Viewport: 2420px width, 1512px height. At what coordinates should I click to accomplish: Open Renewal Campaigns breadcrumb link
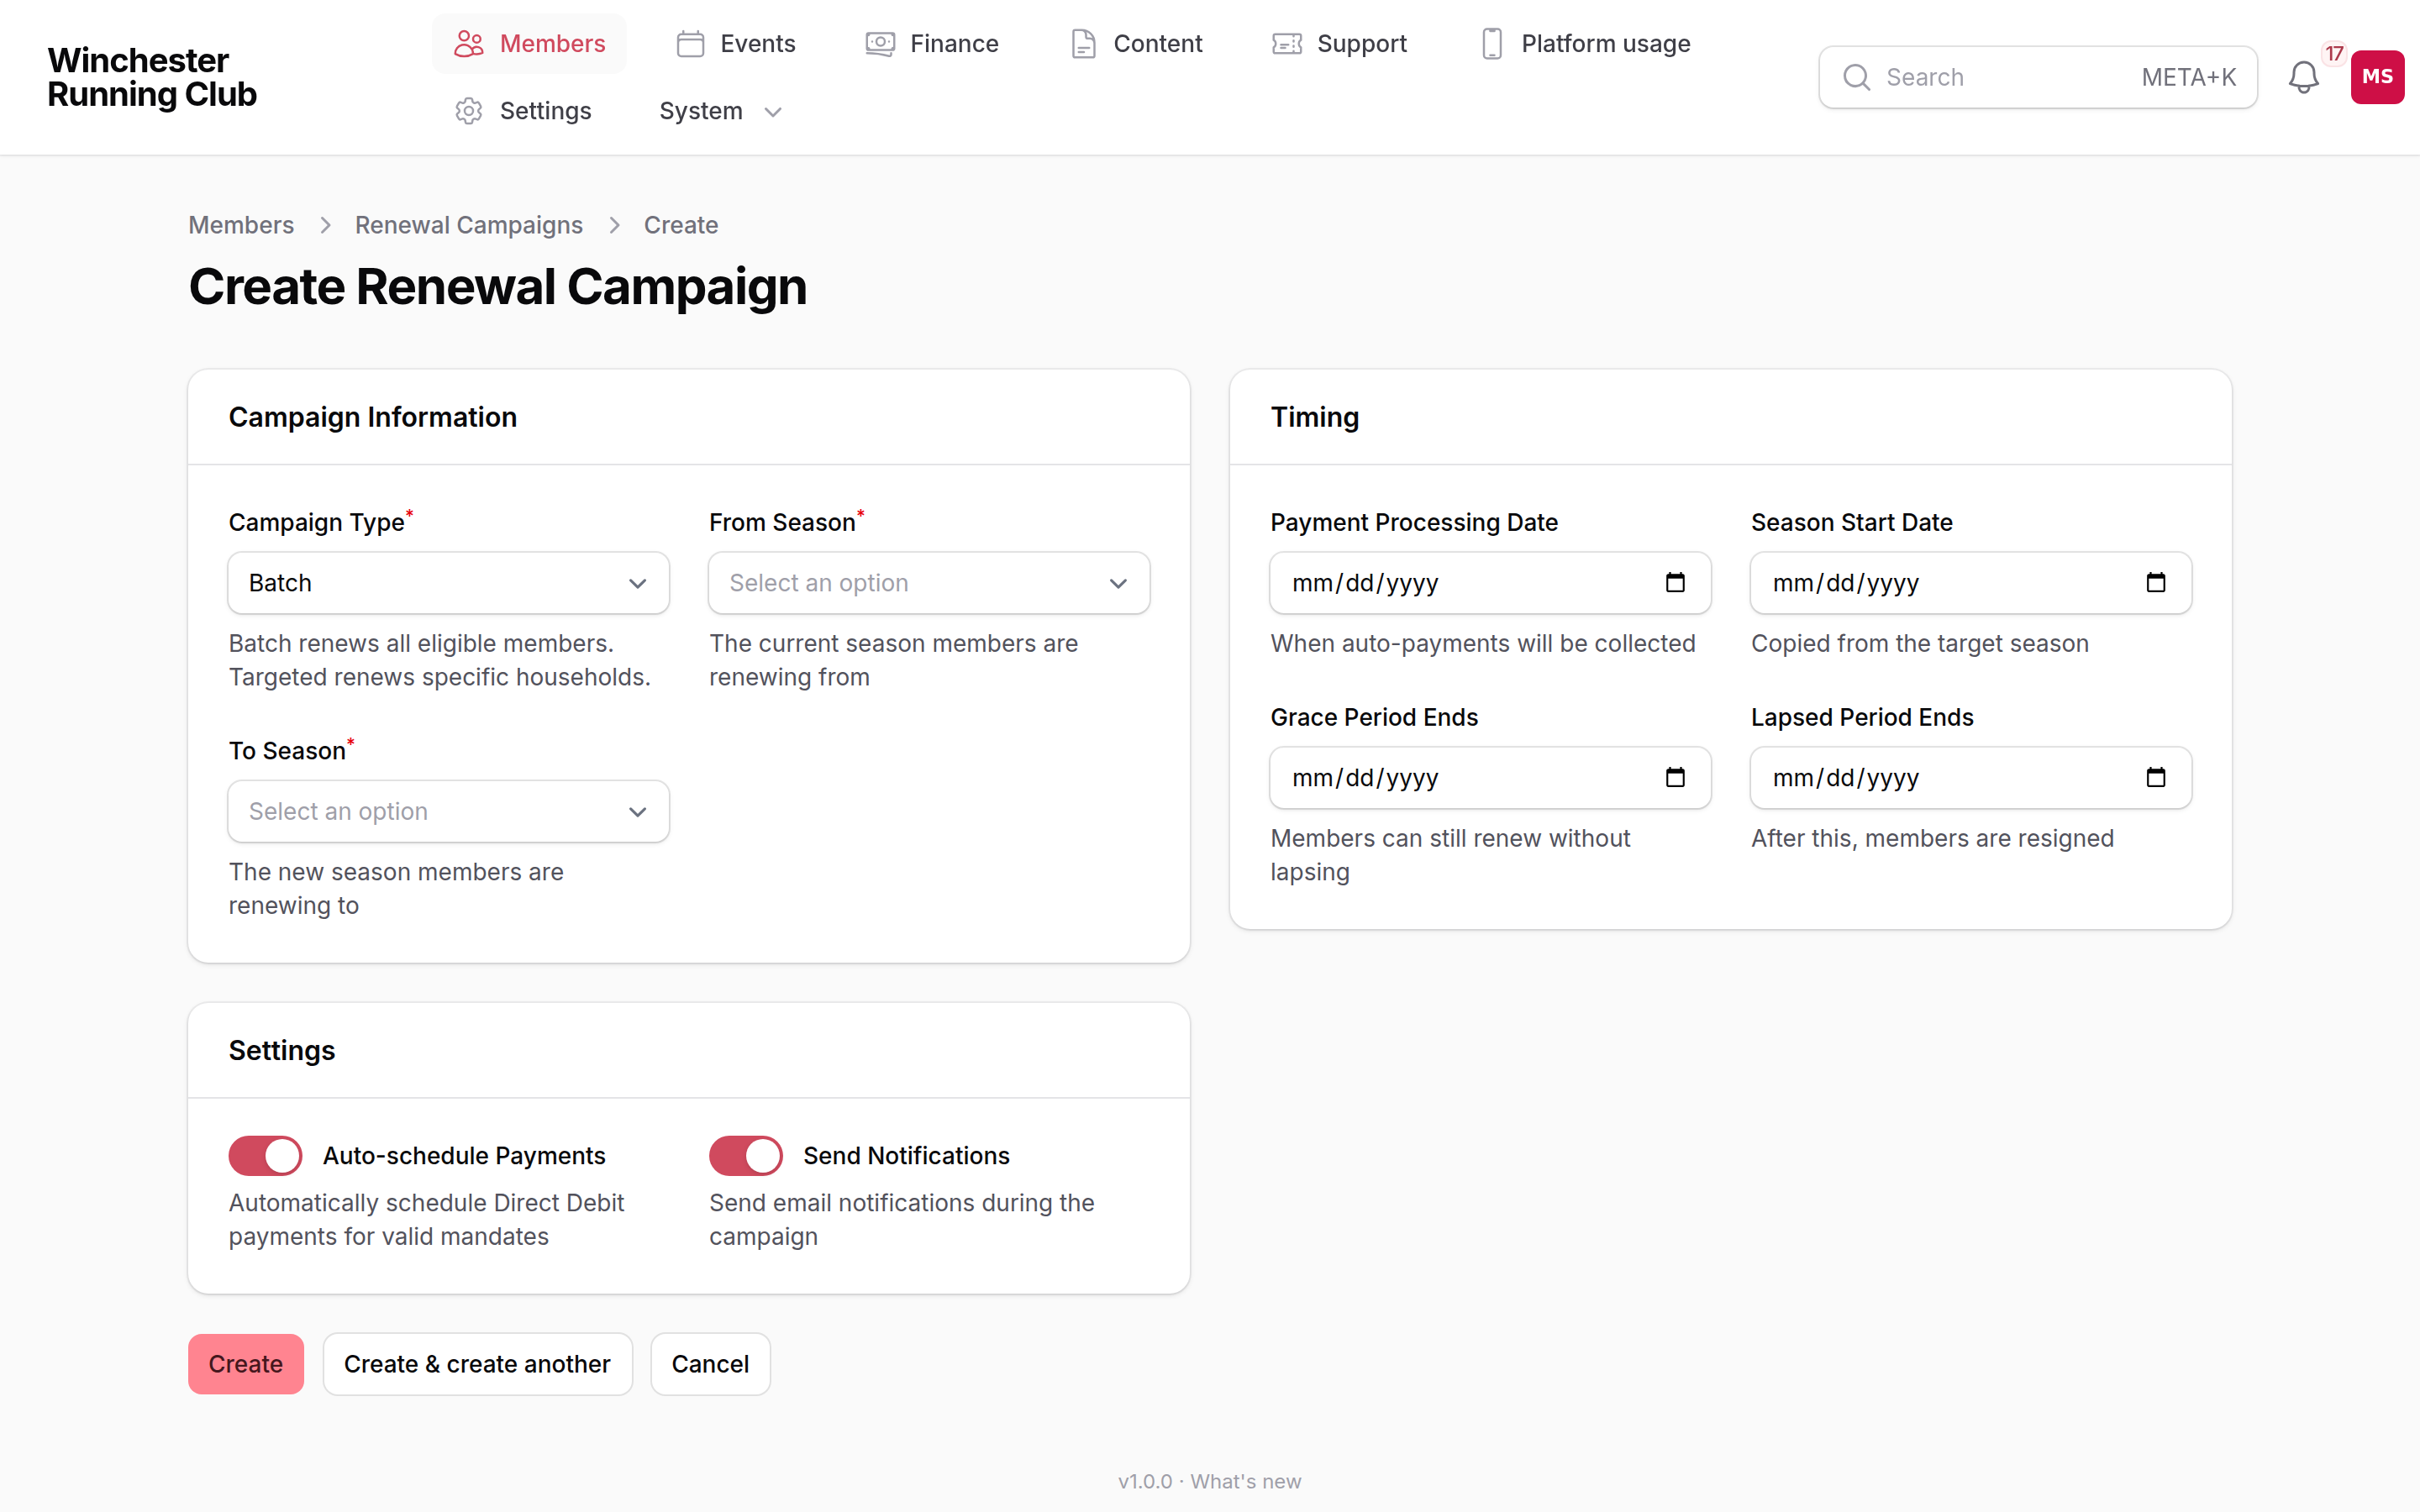pos(469,225)
